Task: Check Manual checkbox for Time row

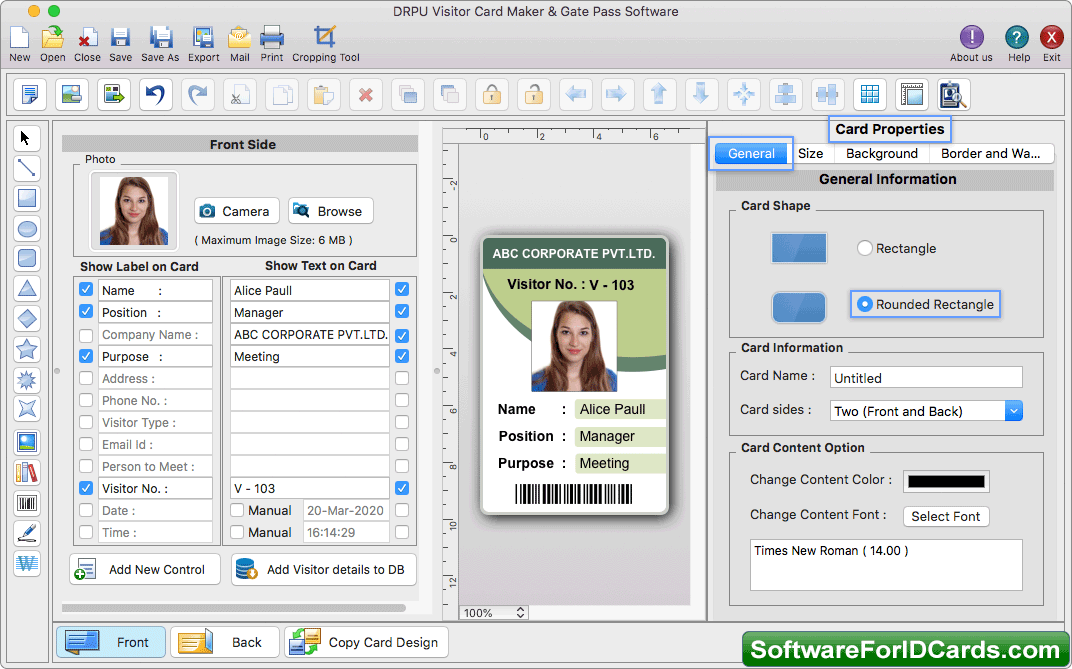Action: [x=237, y=532]
